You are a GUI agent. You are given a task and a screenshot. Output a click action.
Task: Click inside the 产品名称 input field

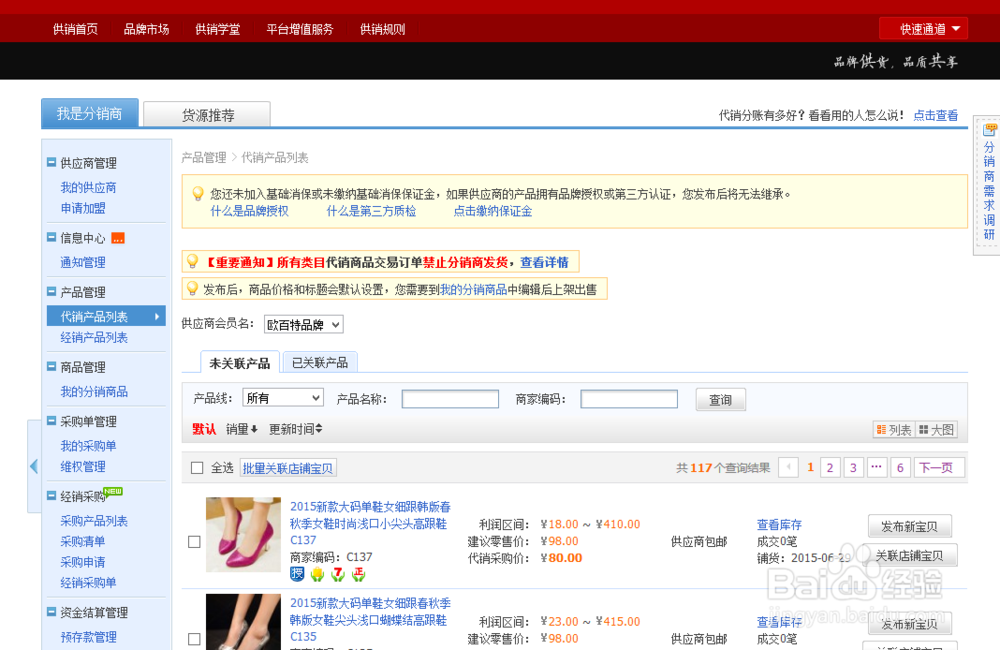pyautogui.click(x=450, y=398)
